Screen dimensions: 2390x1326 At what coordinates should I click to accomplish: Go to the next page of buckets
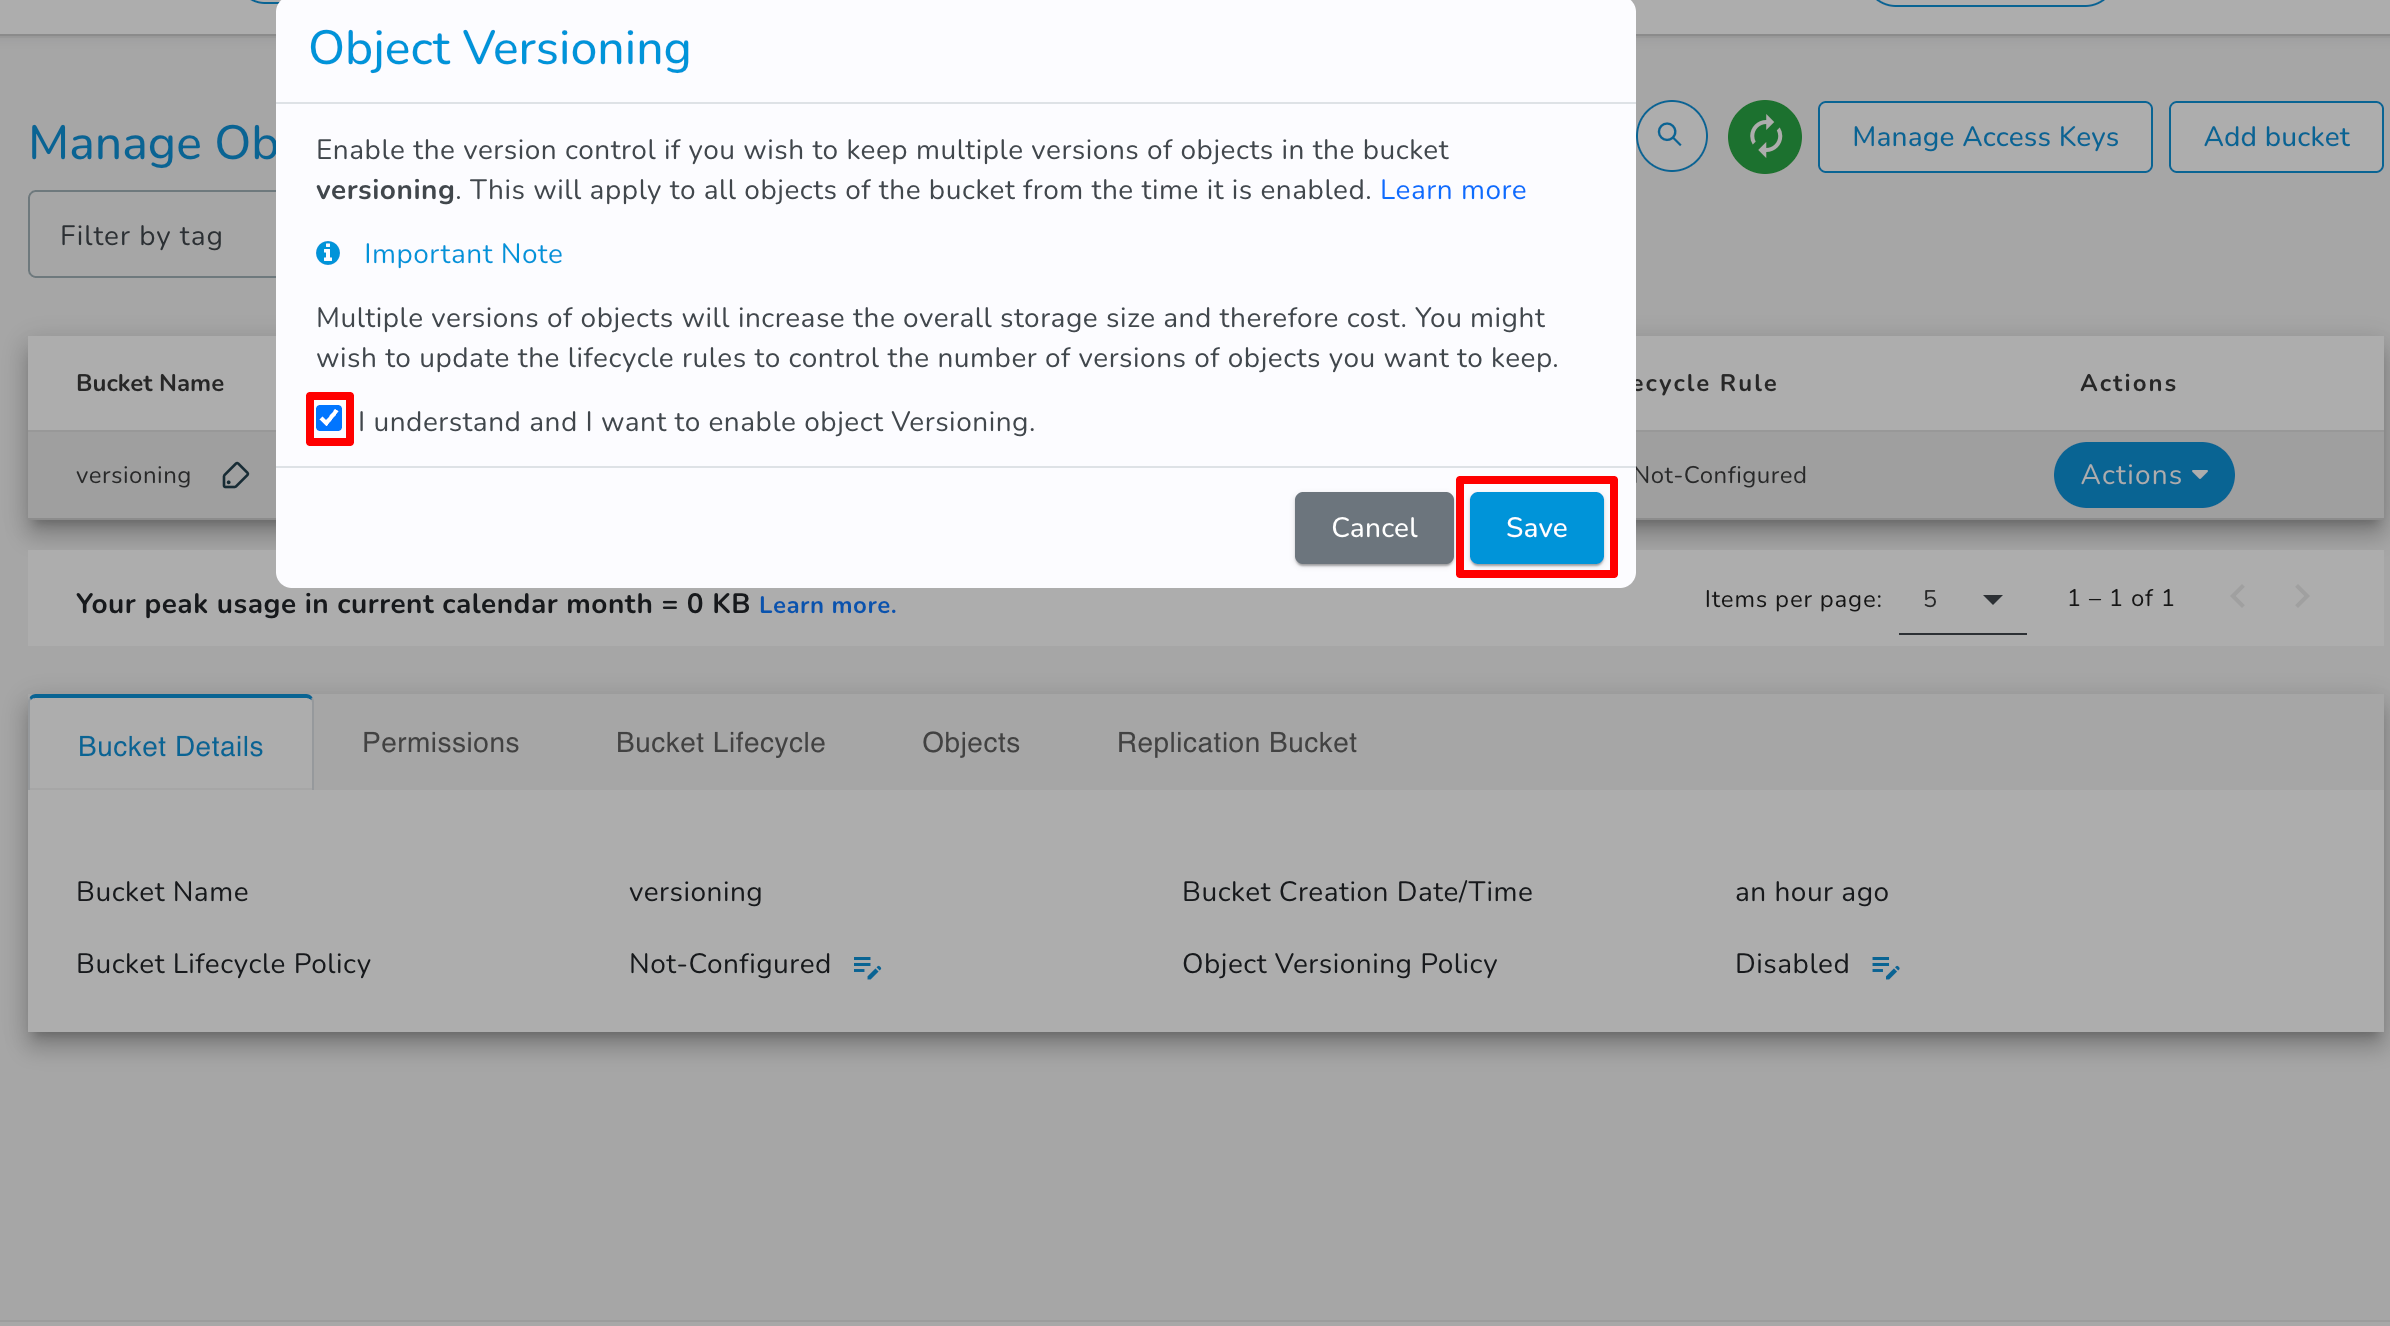(x=2303, y=597)
